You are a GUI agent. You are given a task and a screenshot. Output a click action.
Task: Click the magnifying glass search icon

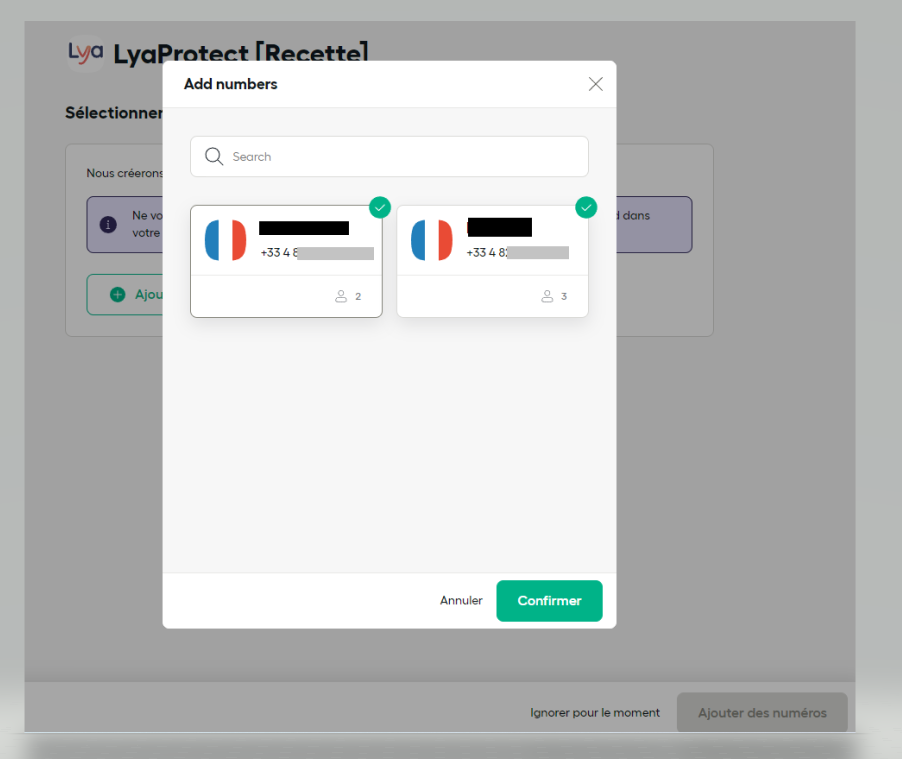213,157
